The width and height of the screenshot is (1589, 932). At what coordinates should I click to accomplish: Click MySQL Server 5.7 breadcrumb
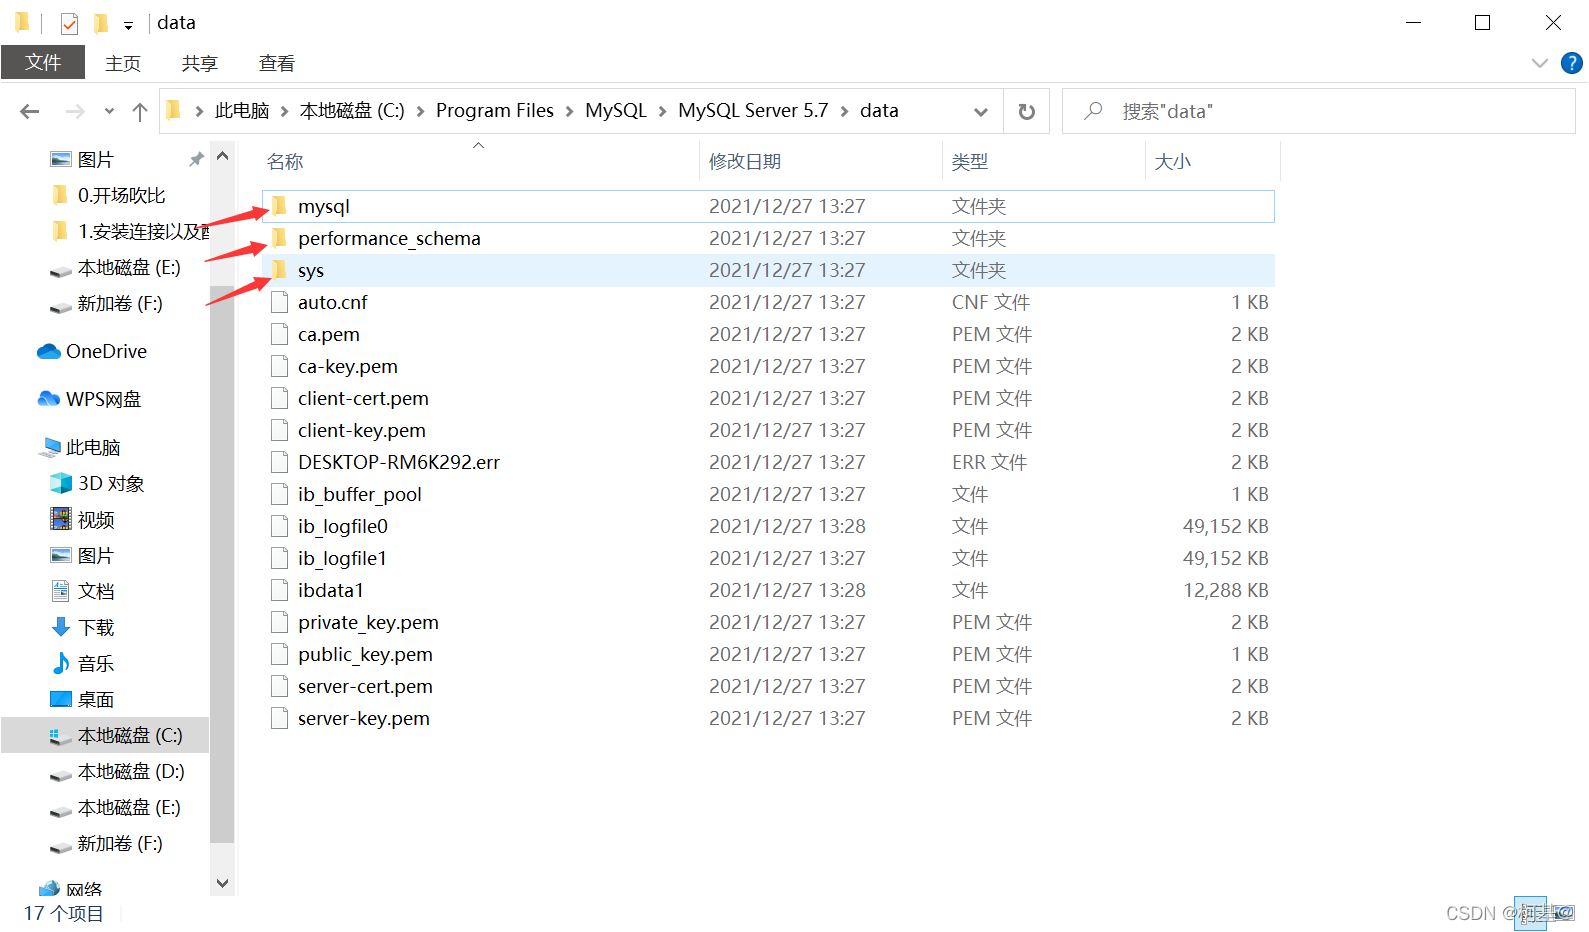click(x=753, y=111)
